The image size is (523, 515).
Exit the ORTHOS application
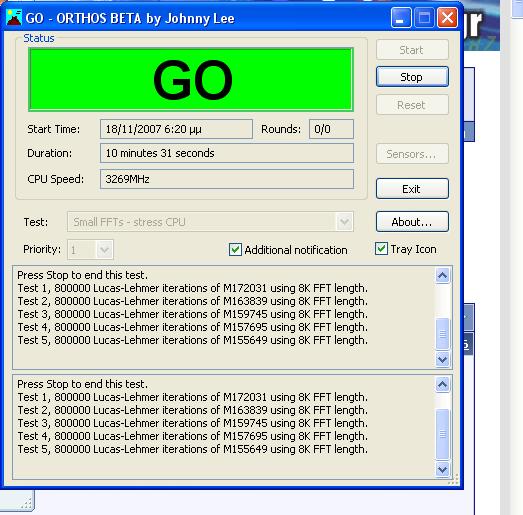click(412, 189)
